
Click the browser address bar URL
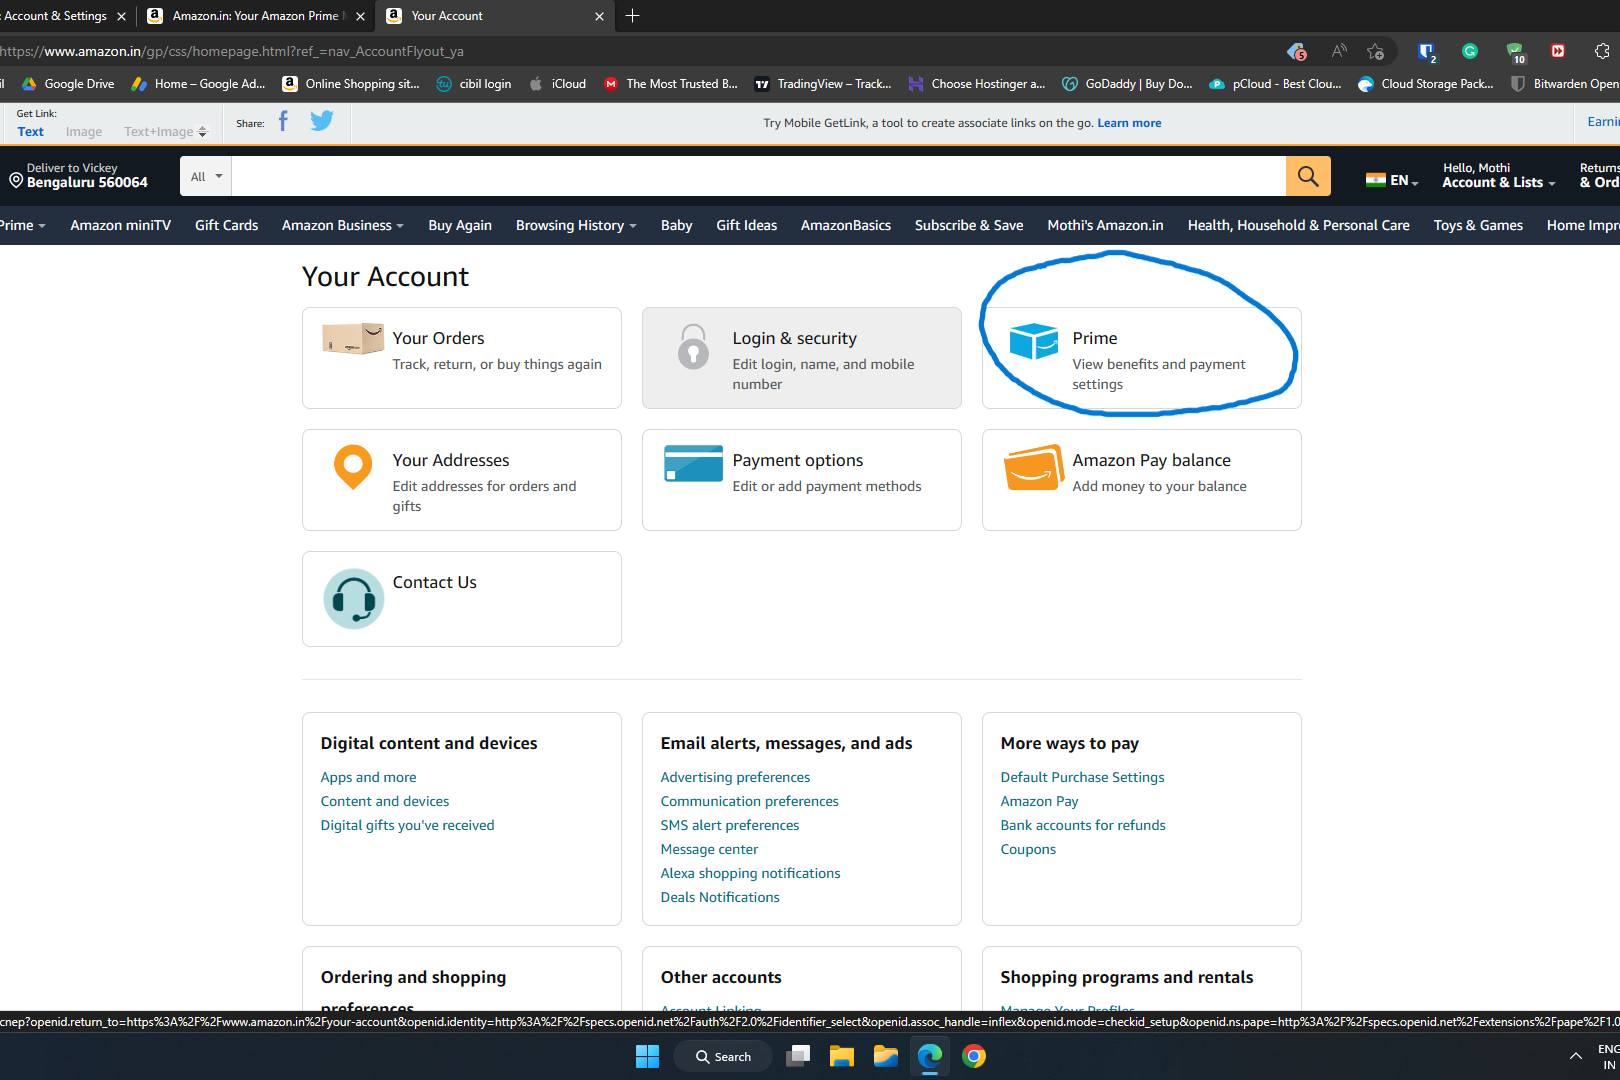click(232, 51)
